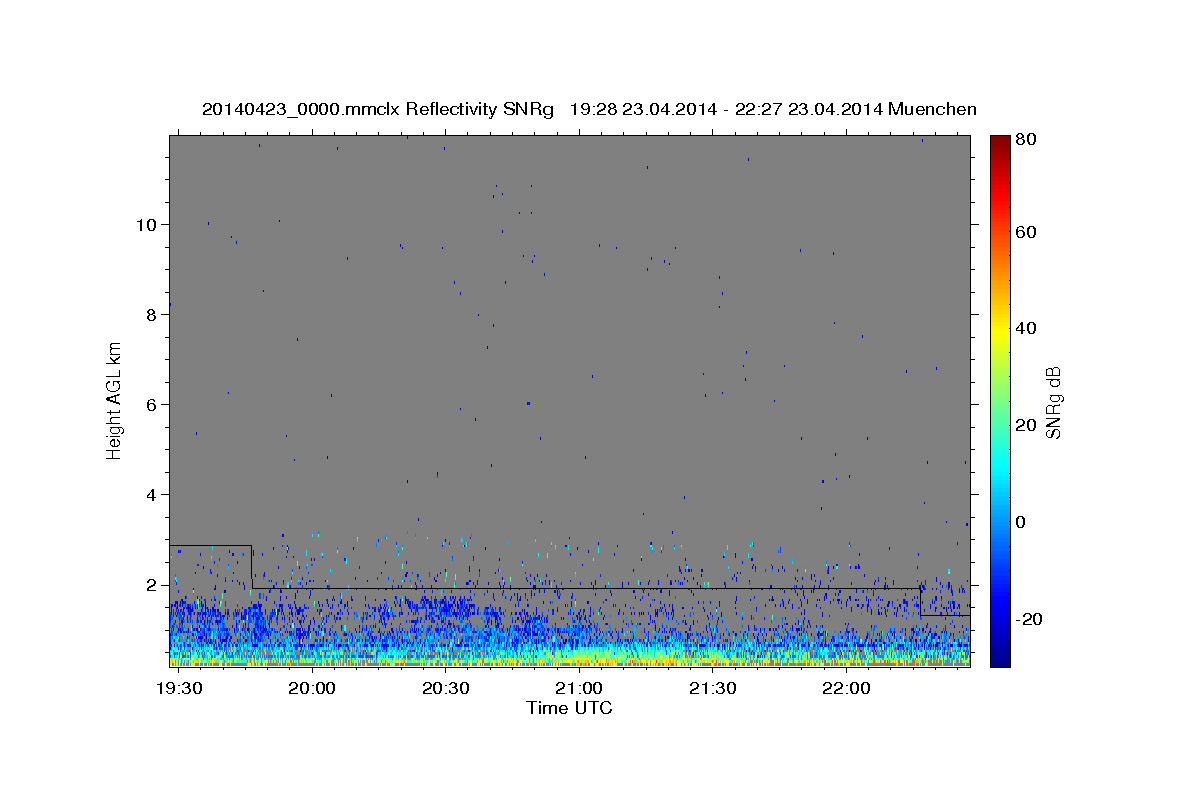Click the colorbar value 0
This screenshot has width=1200, height=800.
(1023, 522)
